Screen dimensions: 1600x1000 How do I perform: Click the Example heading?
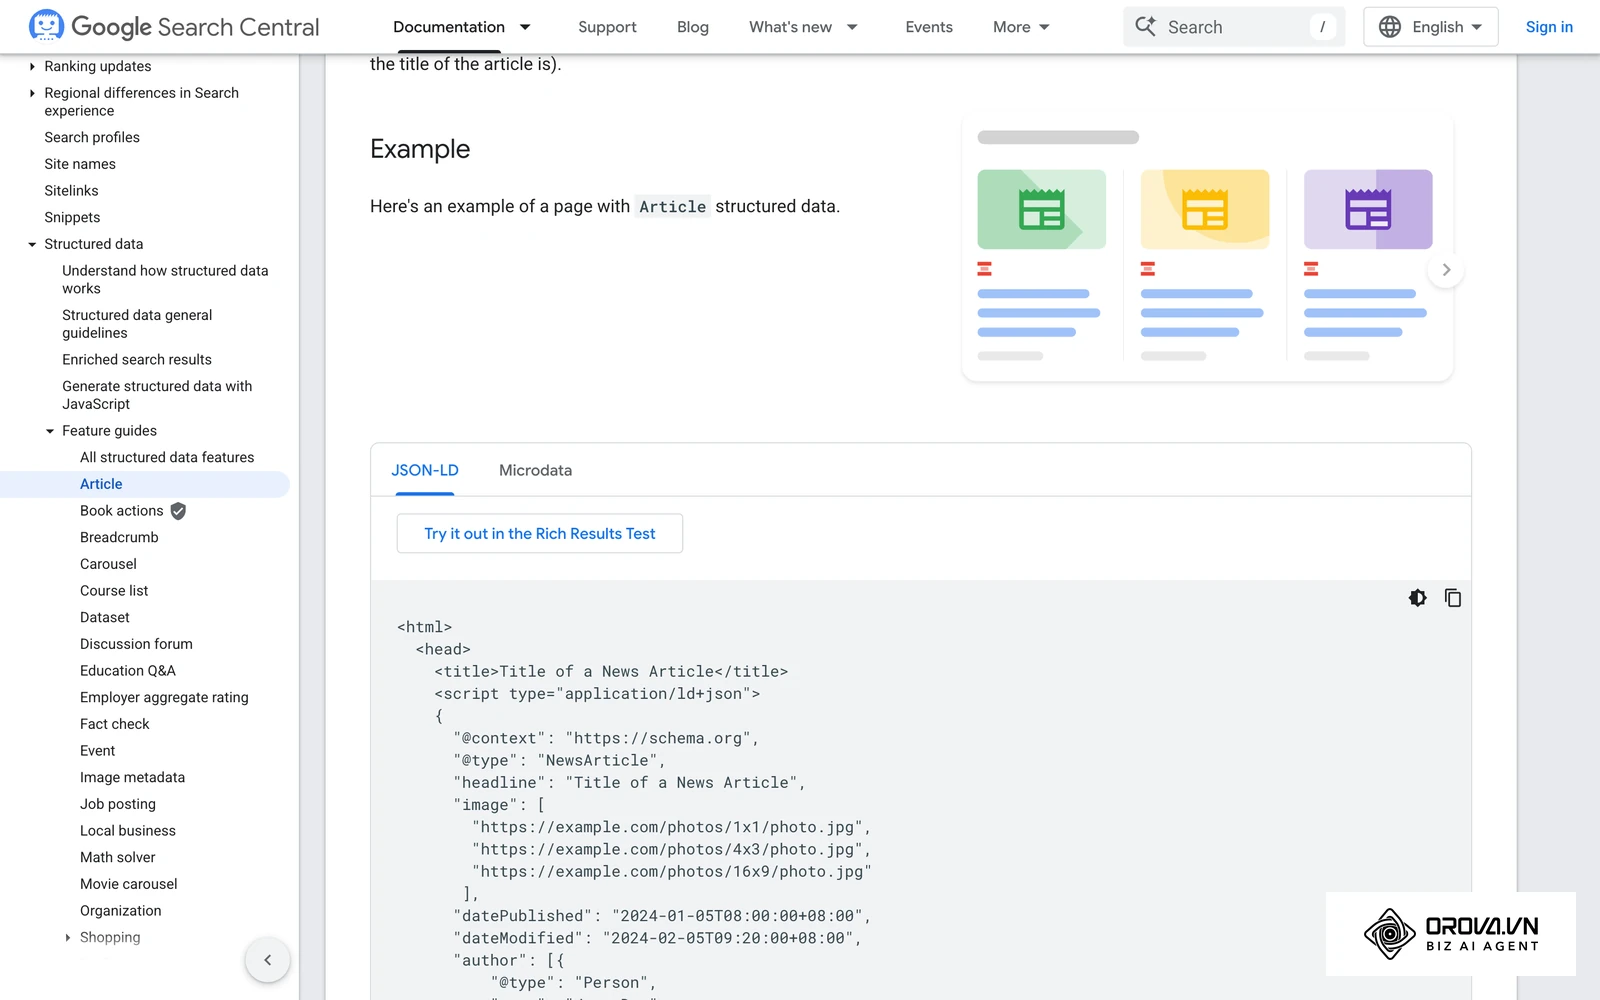point(420,149)
